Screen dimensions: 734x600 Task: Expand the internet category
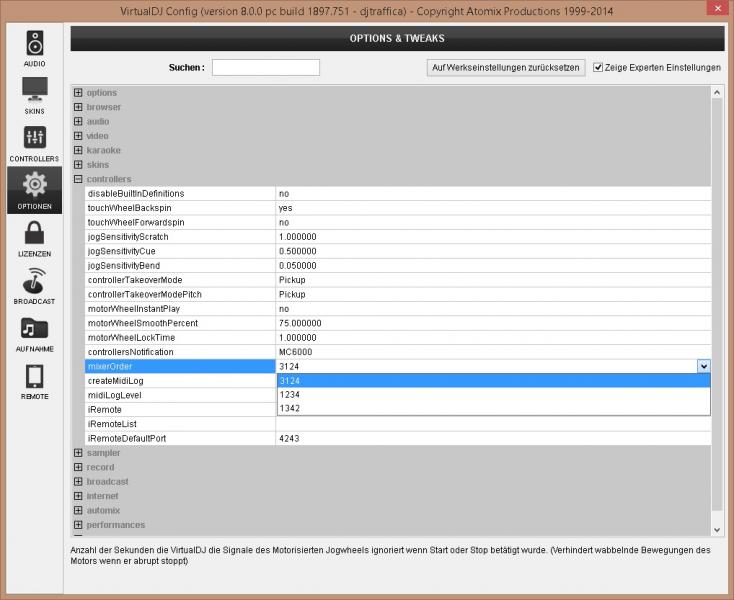pos(78,496)
